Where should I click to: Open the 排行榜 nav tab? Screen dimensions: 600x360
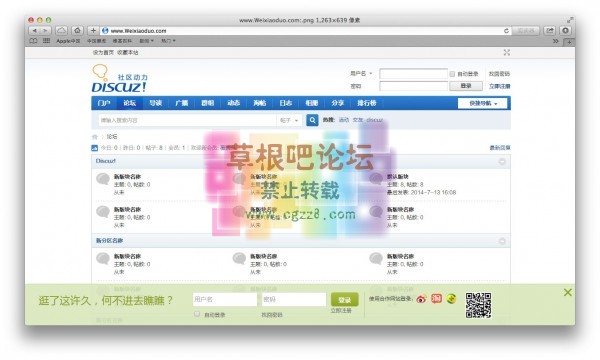pyautogui.click(x=367, y=103)
